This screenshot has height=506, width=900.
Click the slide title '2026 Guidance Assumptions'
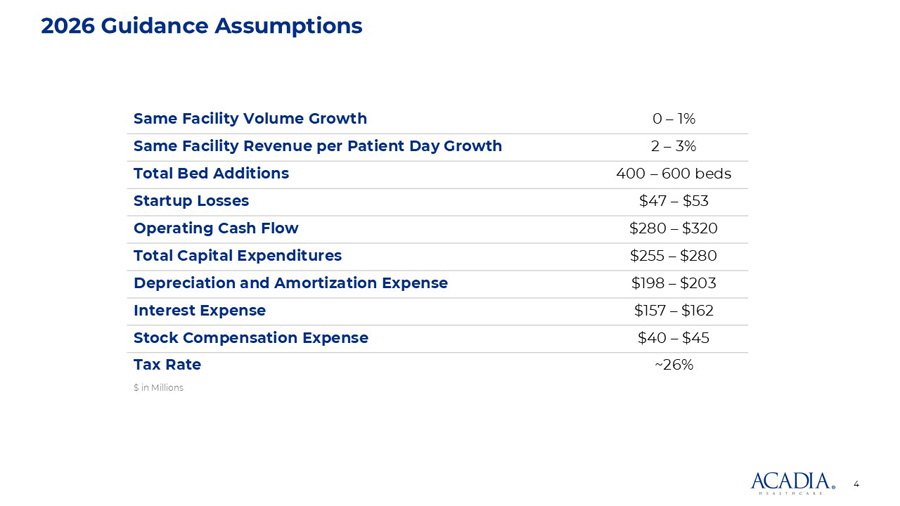[x=201, y=26]
